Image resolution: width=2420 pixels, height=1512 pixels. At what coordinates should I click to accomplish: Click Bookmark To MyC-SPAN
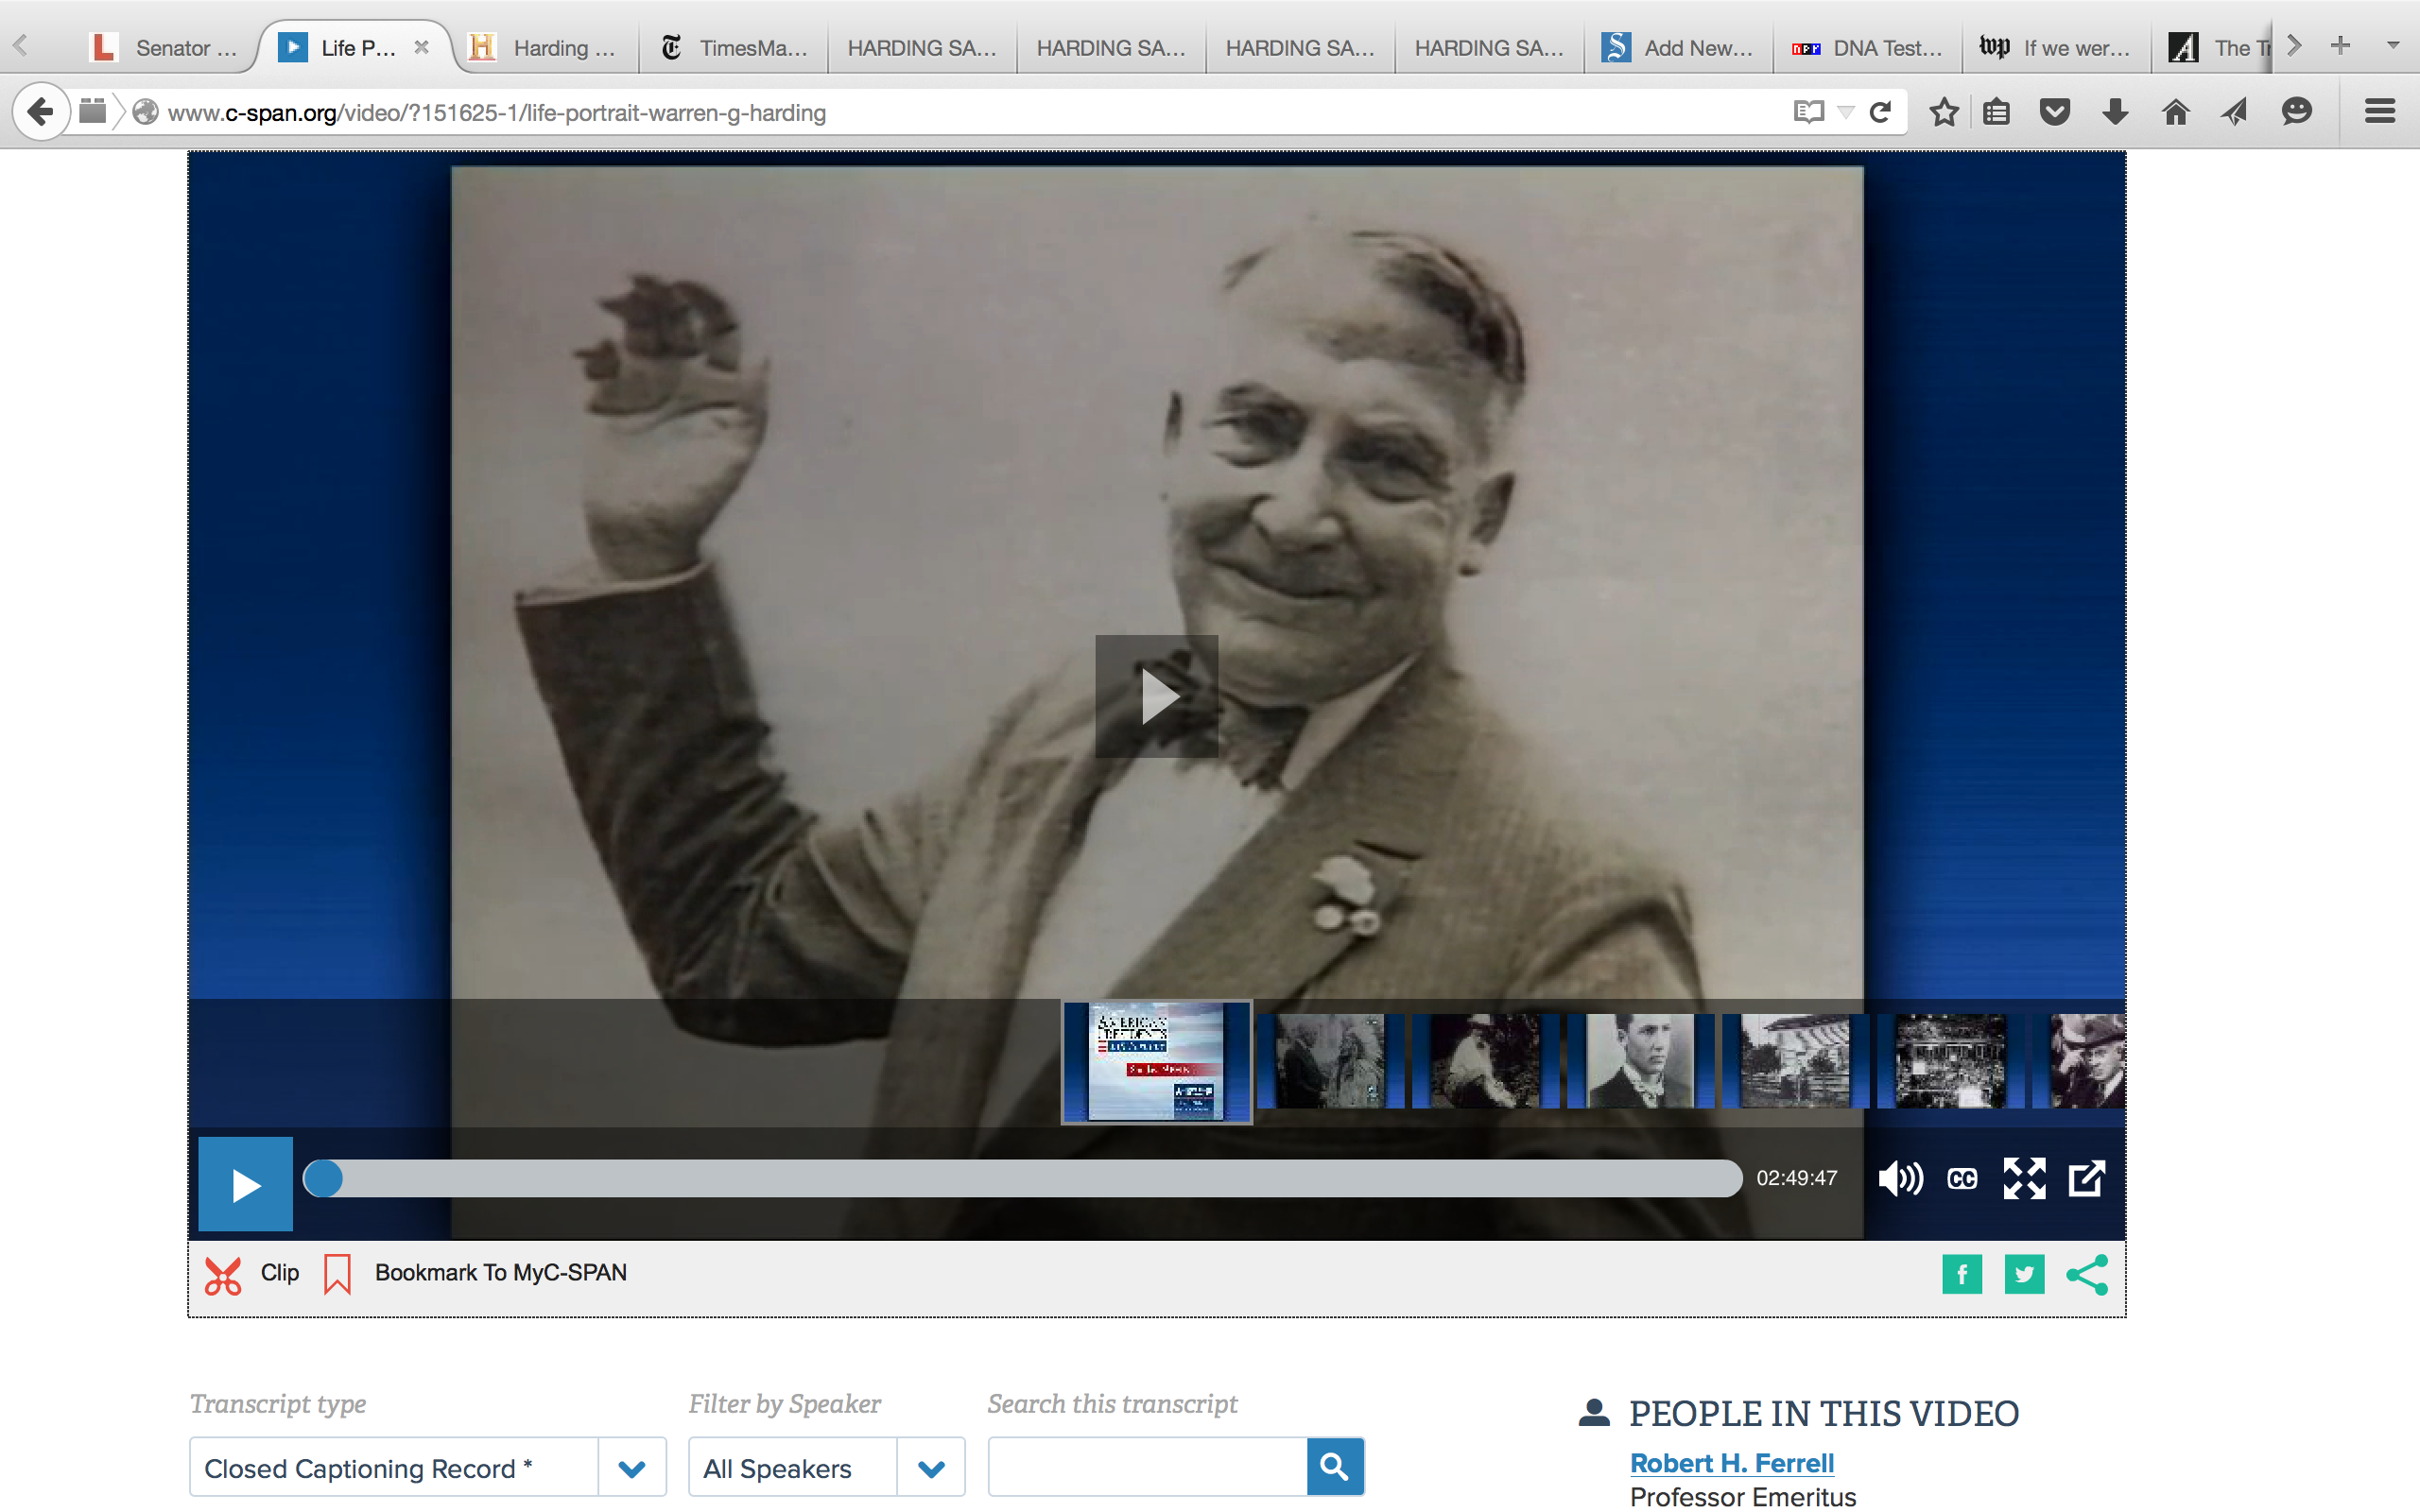501,1272
